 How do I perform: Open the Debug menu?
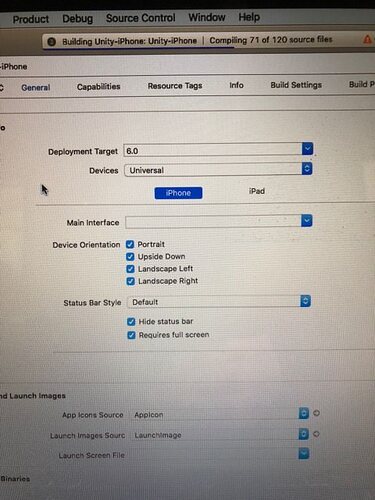[77, 18]
